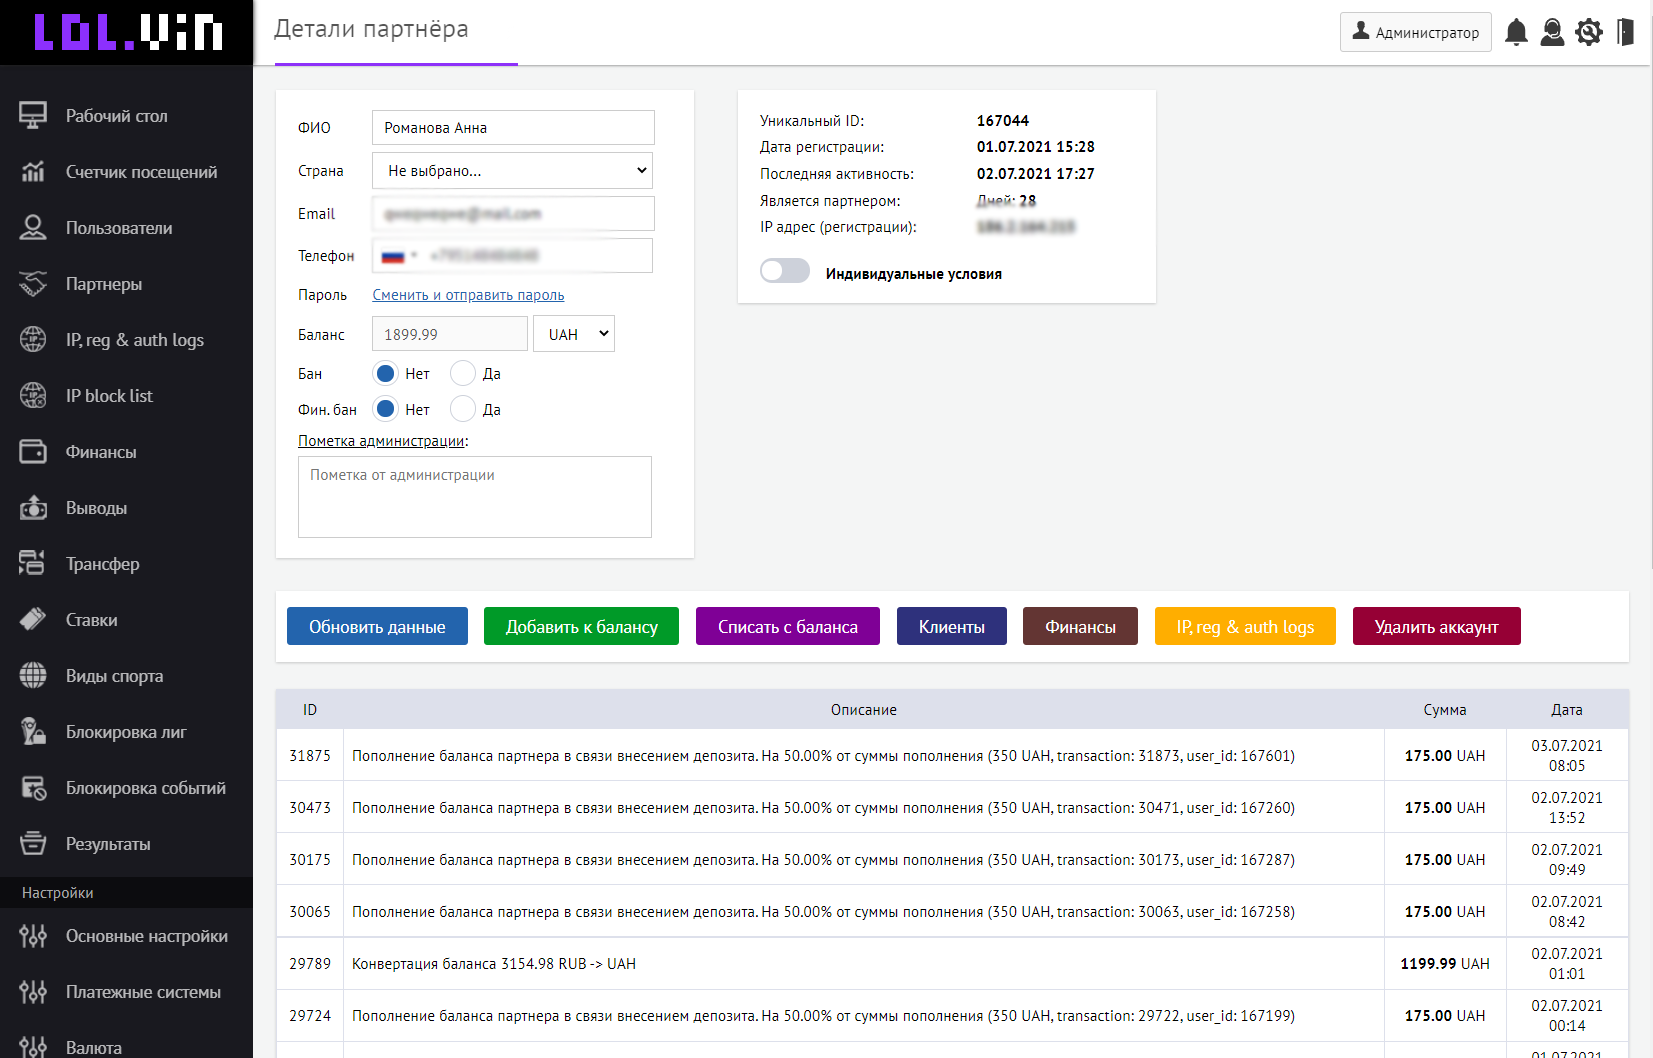Click the Финансы wallet icon
This screenshot has width=1653, height=1058.
(33, 452)
